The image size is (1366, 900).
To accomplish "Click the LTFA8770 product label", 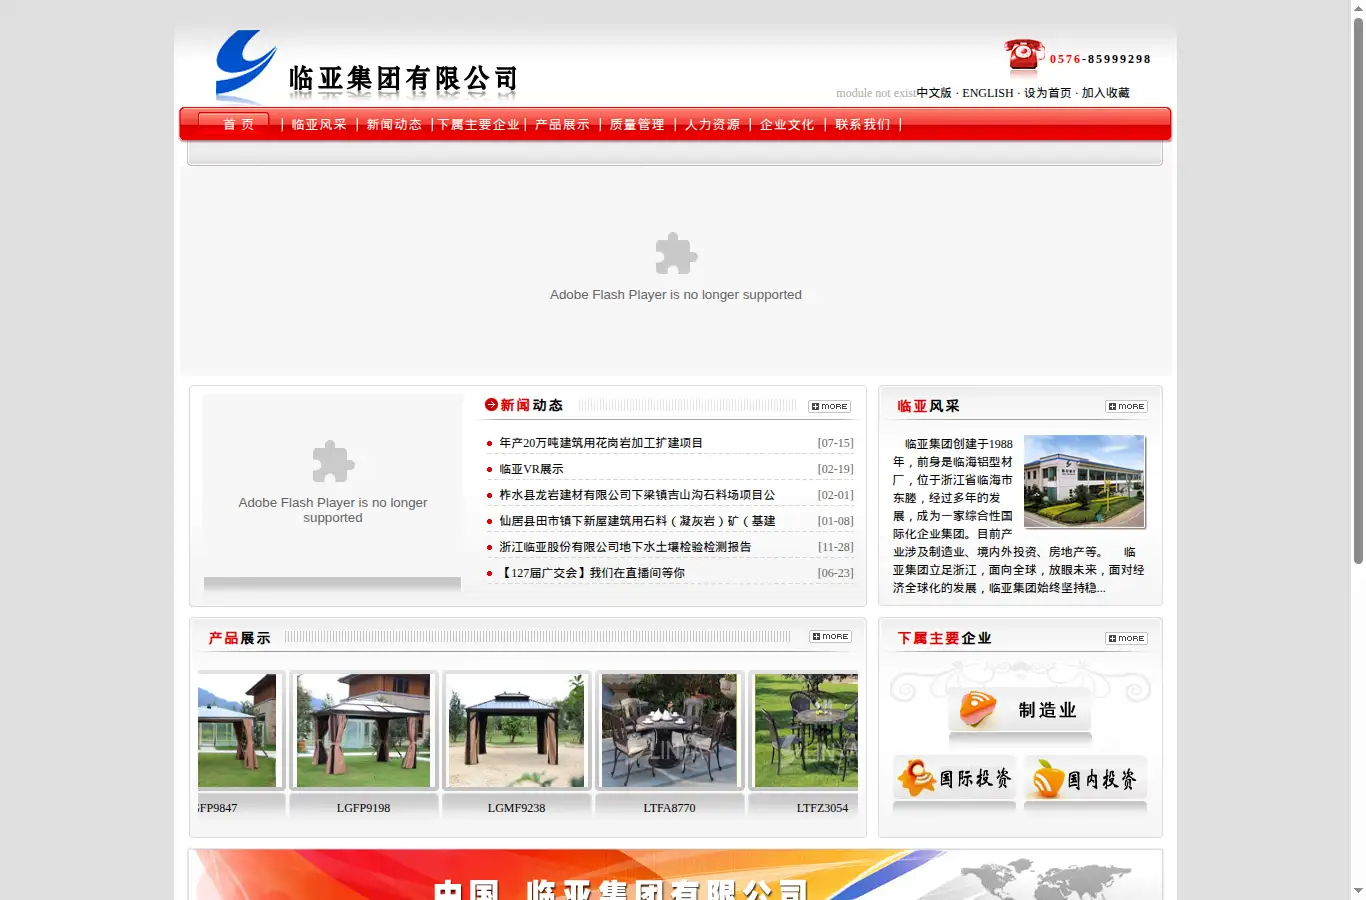I will tap(669, 808).
